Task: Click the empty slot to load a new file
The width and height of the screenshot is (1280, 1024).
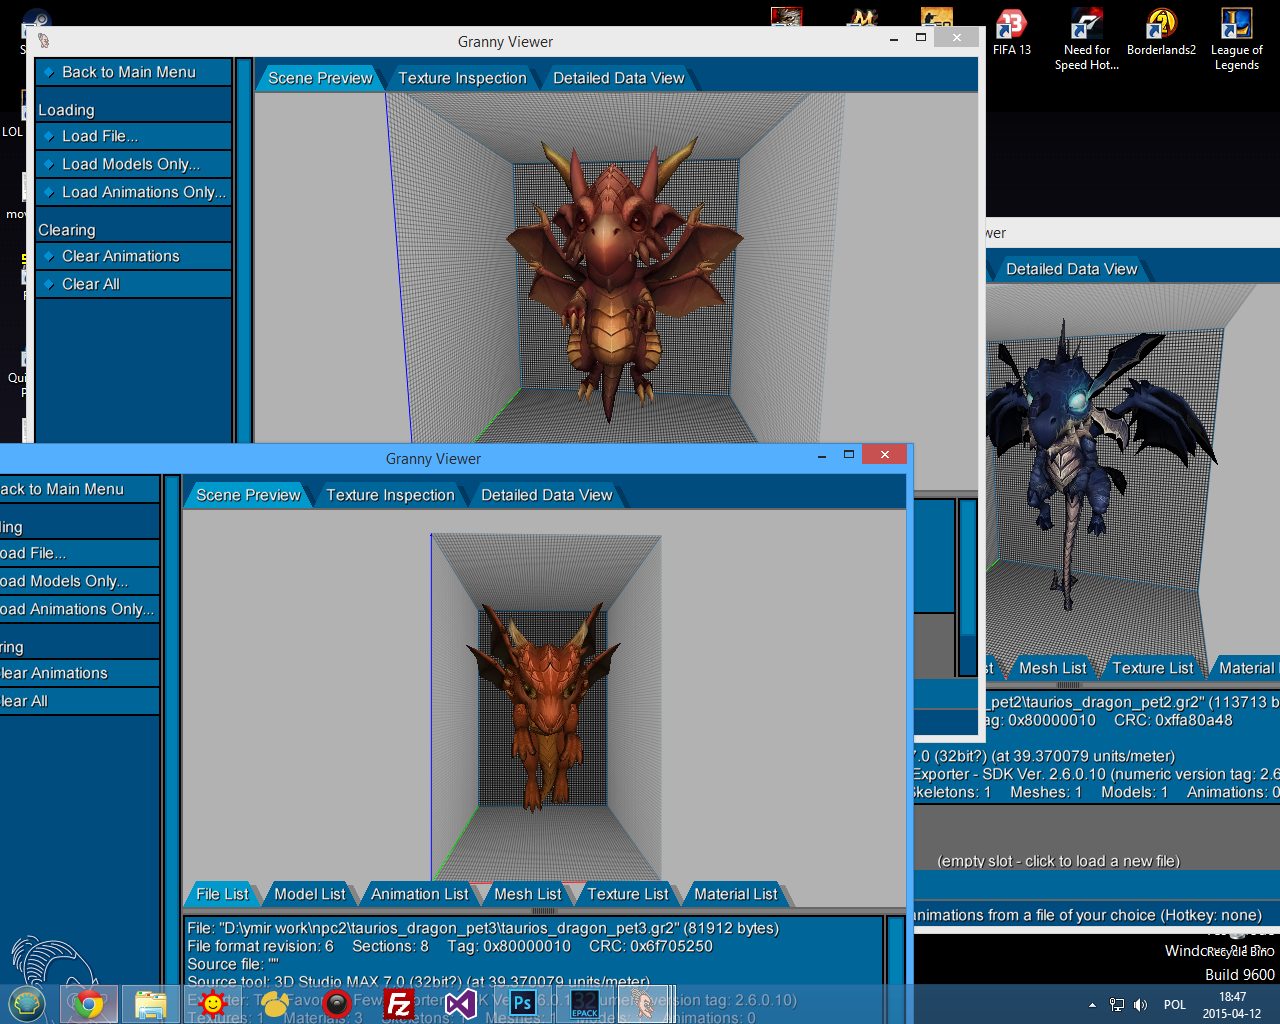Action: pos(1058,861)
